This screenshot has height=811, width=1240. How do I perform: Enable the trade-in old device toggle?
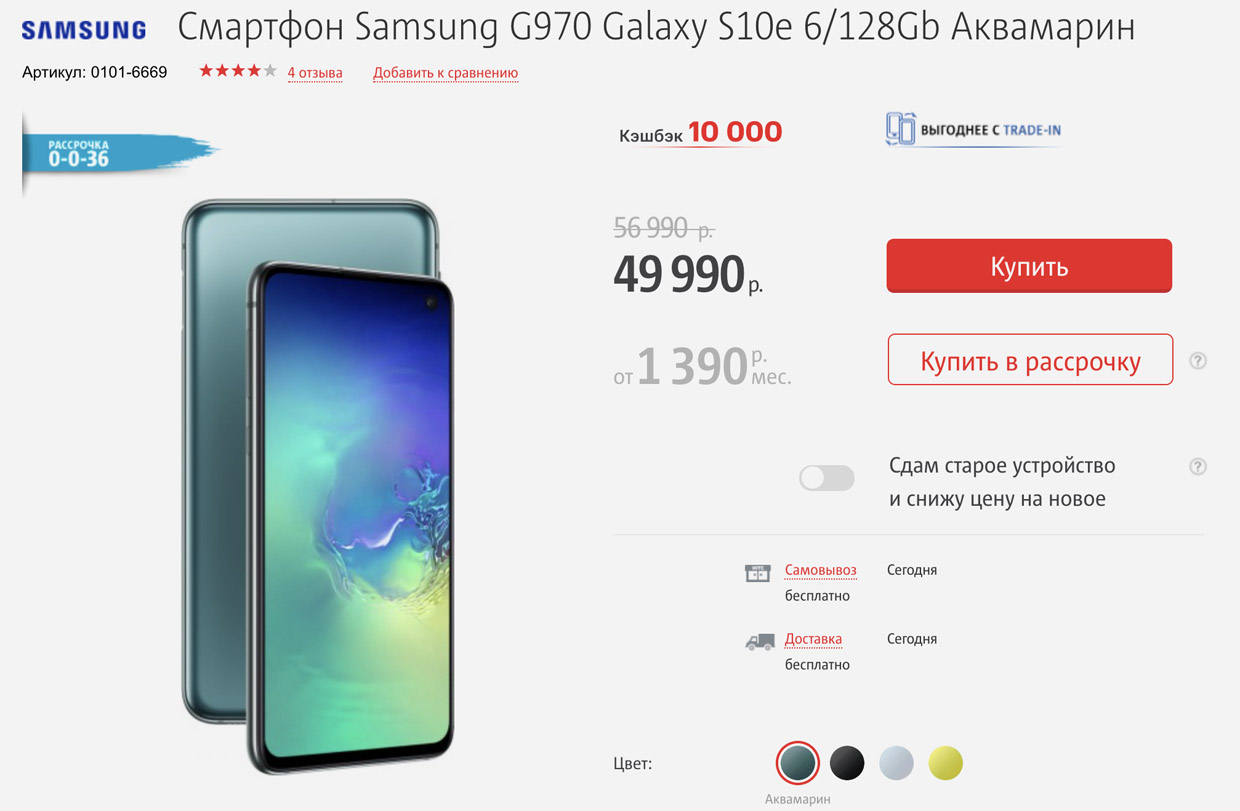pos(827,478)
